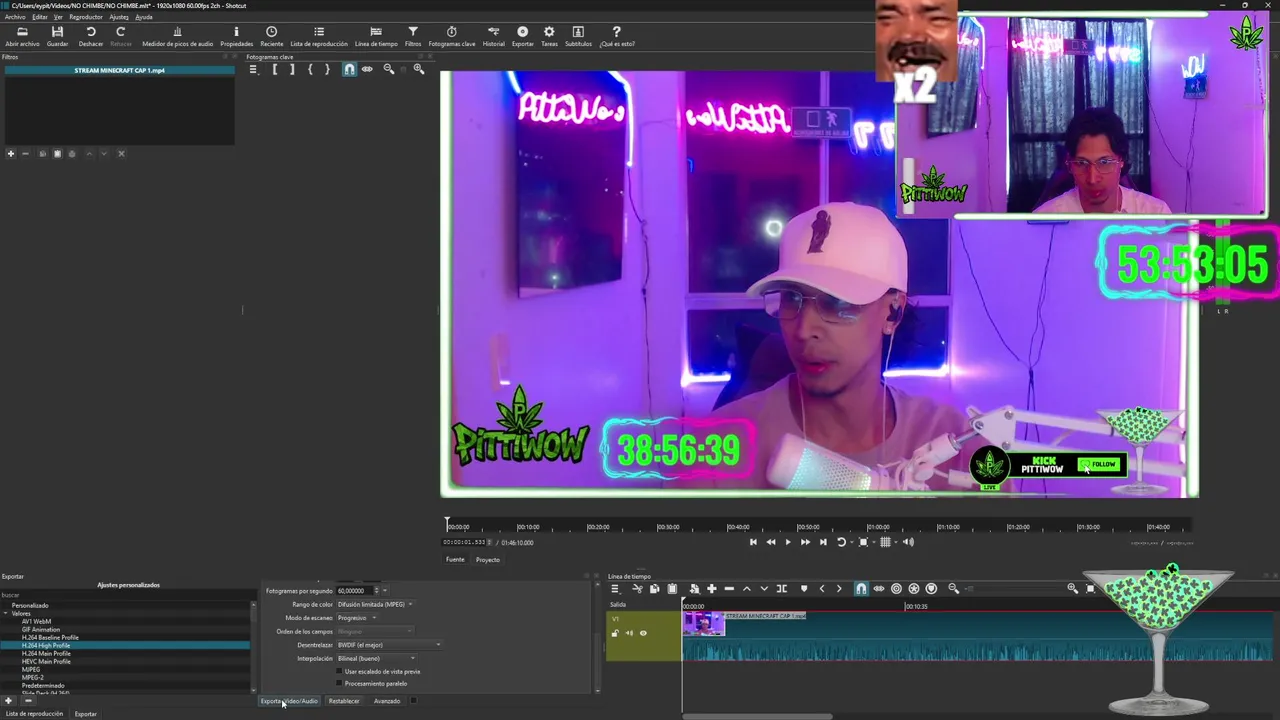Open the Reciente panel
Screen dimensions: 1280x720
pos(271,37)
